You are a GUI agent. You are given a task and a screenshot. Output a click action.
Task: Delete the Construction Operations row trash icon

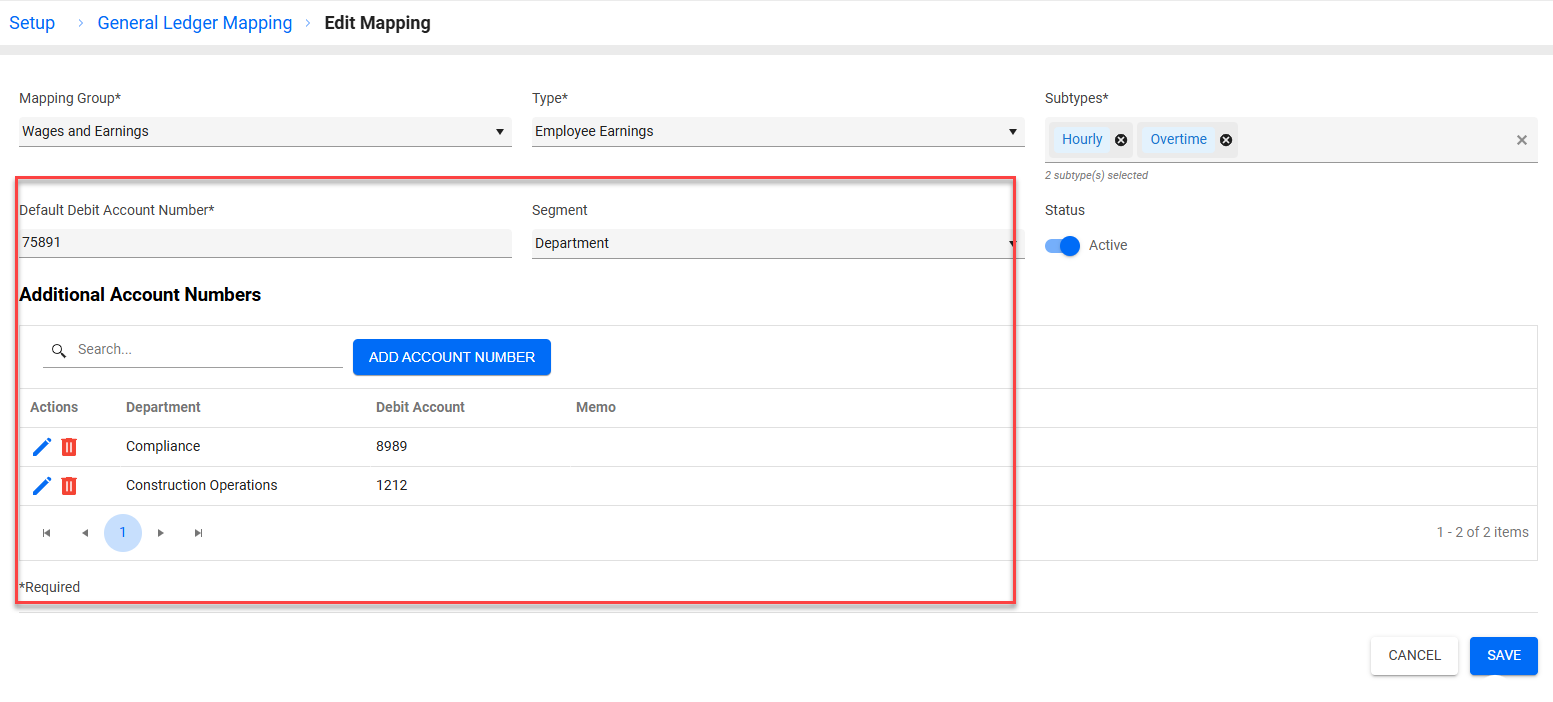tap(69, 486)
